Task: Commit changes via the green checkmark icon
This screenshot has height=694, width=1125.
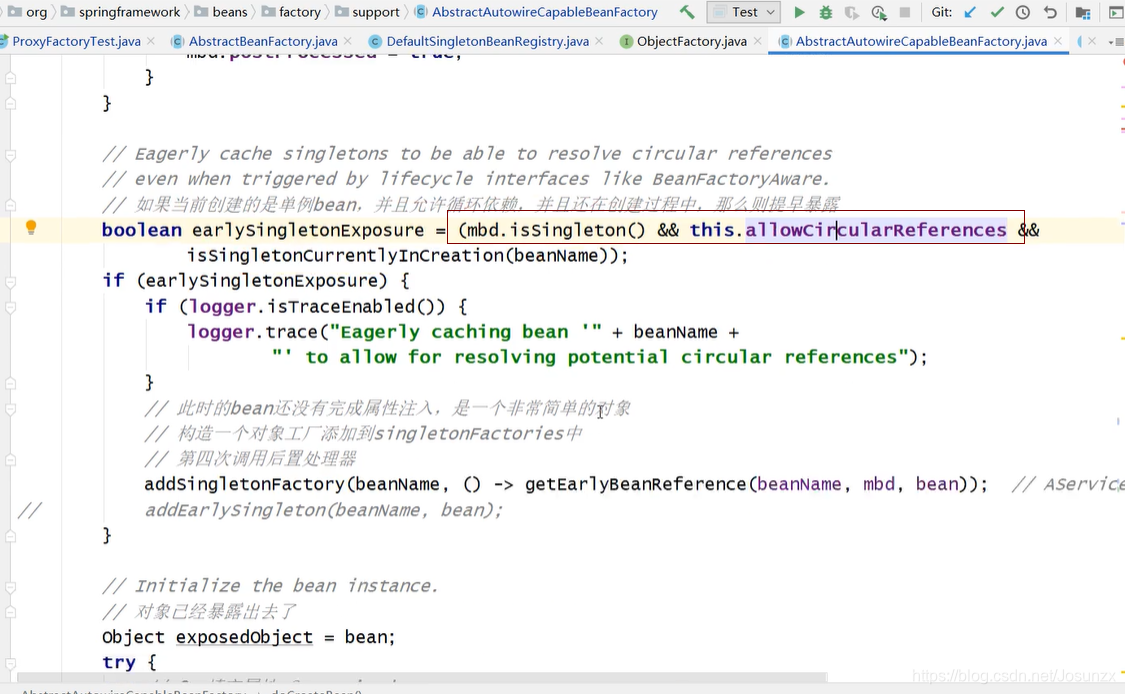Action: pos(998,12)
